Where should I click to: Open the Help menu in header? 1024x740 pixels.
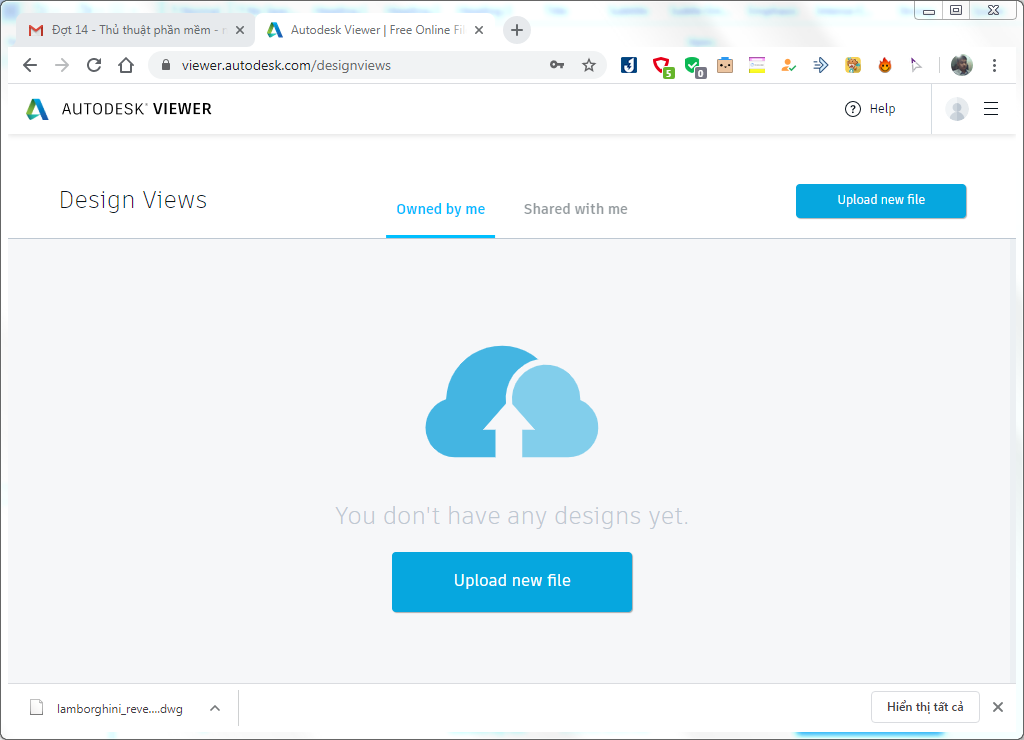(x=869, y=109)
